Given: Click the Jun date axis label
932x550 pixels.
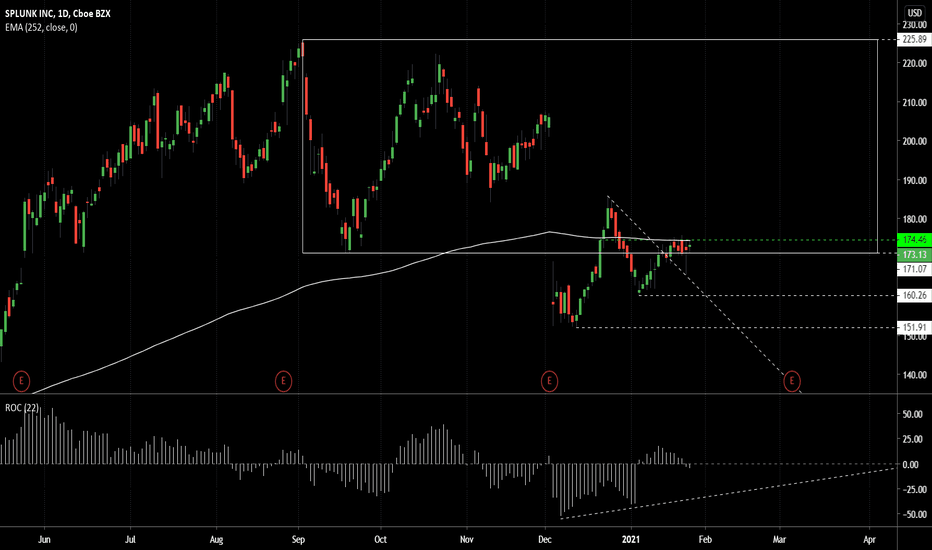Looking at the screenshot, I should [44, 539].
